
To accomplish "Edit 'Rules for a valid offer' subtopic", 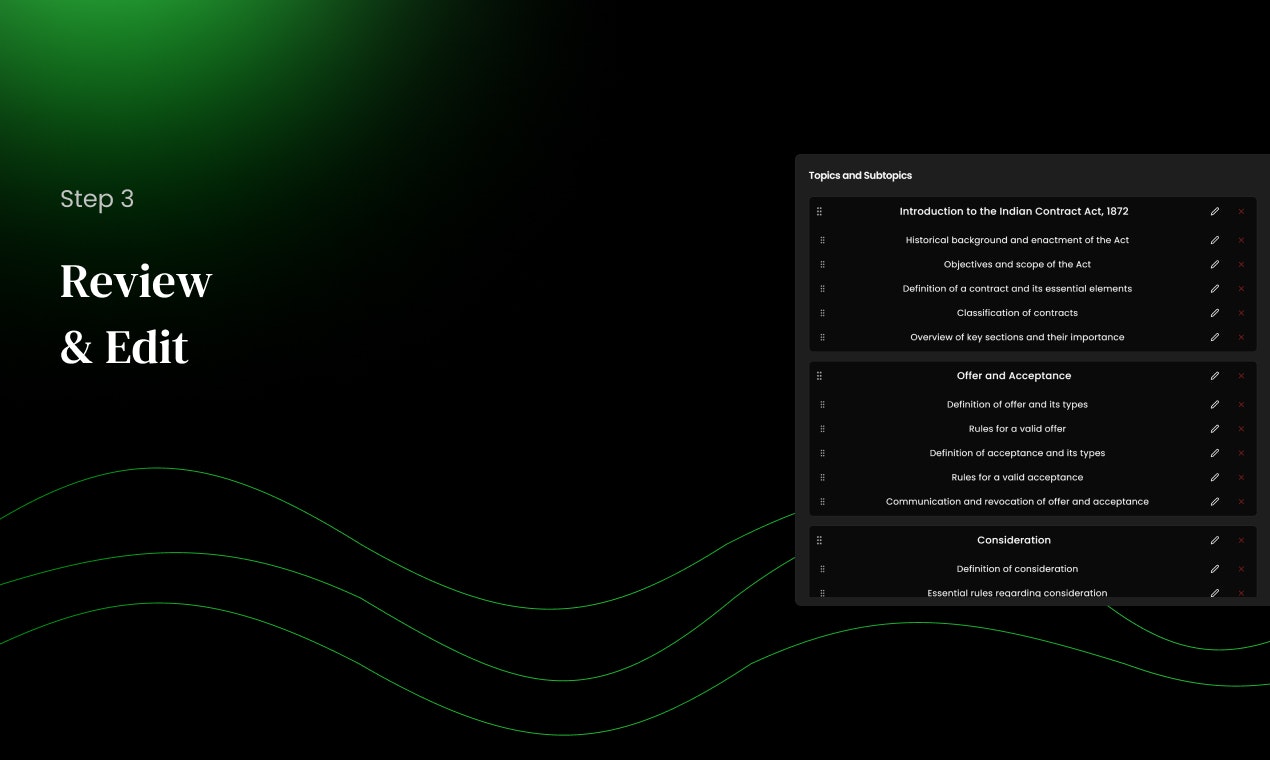I will [x=1215, y=429].
